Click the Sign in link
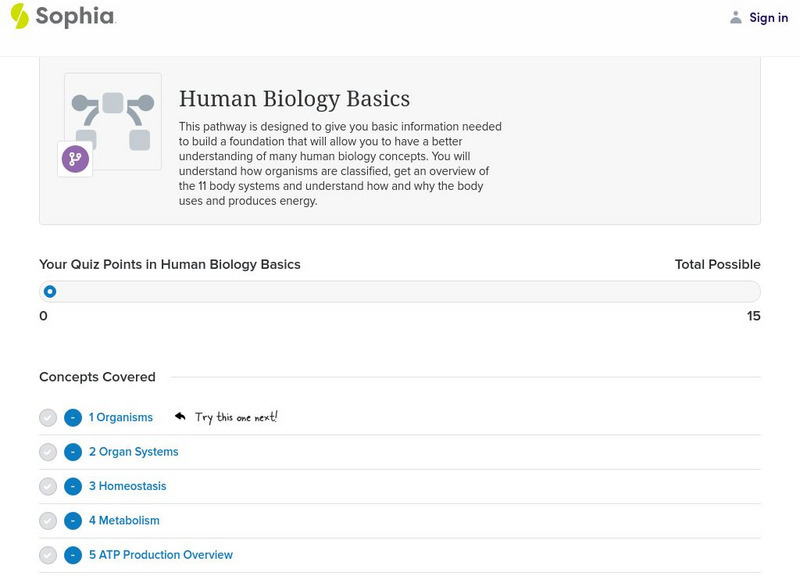This screenshot has width=800, height=576. (x=769, y=17)
